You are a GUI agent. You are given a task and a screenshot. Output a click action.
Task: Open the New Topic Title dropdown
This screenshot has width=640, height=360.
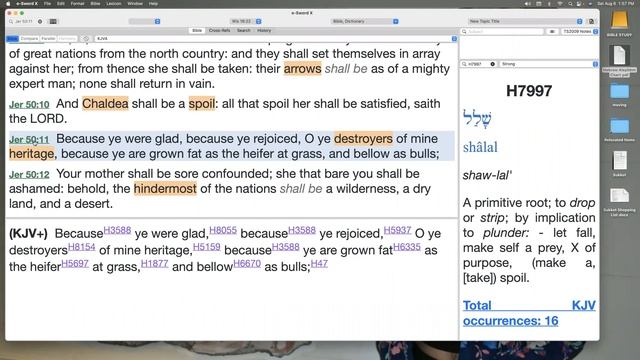tap(525, 21)
